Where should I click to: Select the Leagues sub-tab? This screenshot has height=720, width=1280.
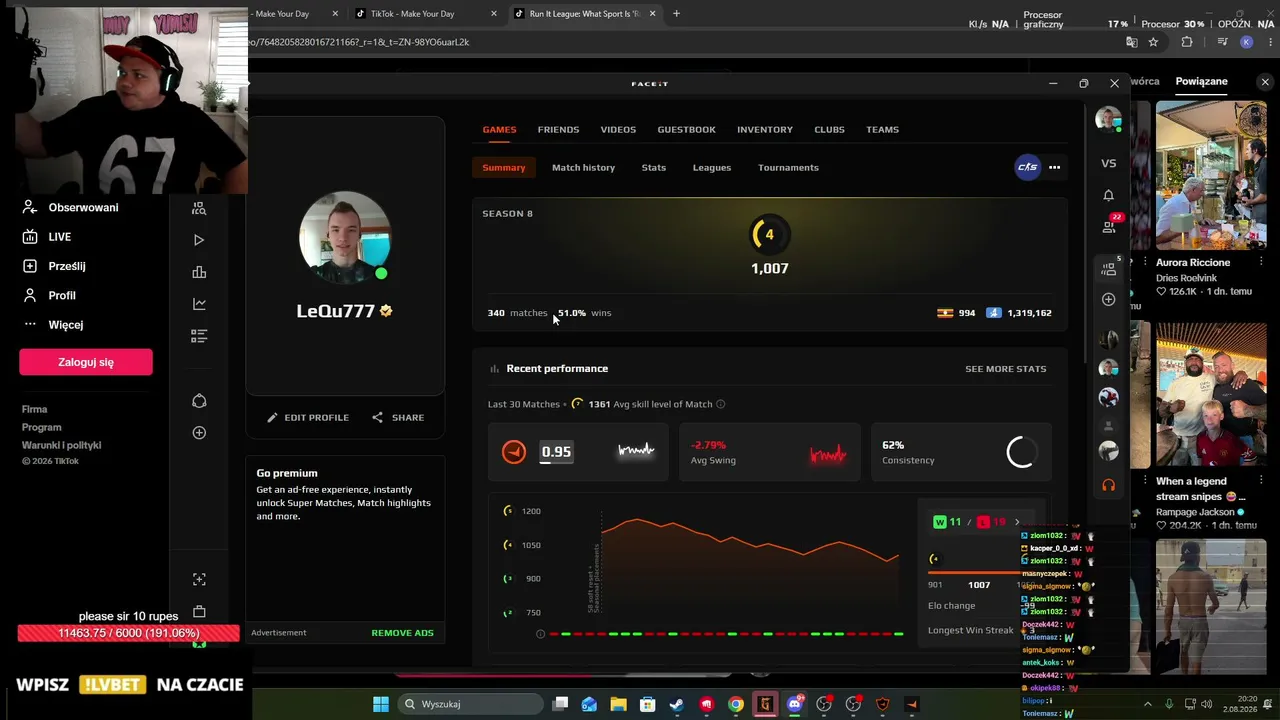(x=712, y=167)
